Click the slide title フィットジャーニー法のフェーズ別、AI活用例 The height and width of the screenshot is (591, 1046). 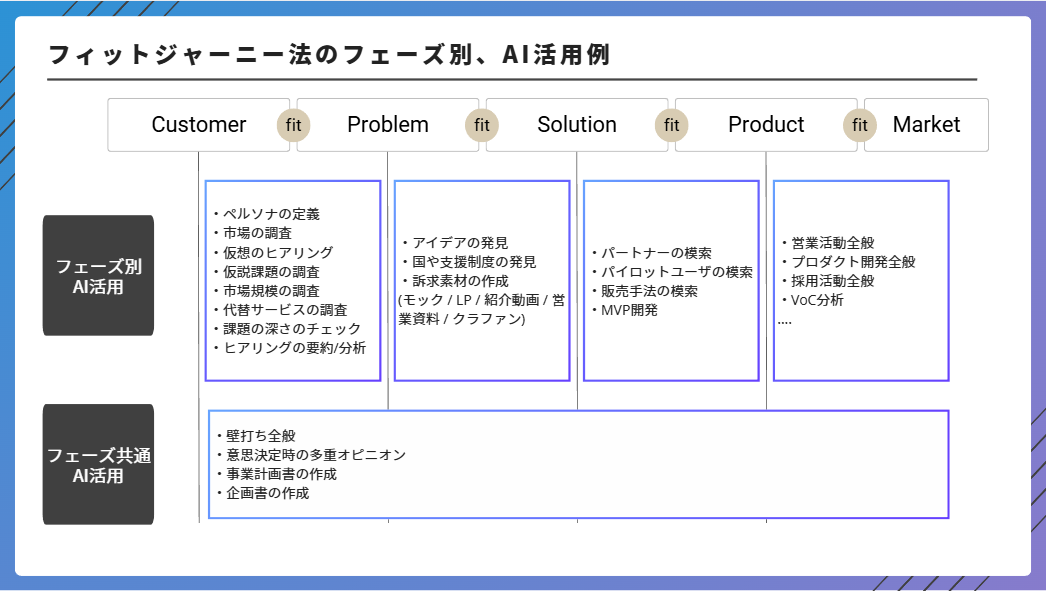[329, 55]
